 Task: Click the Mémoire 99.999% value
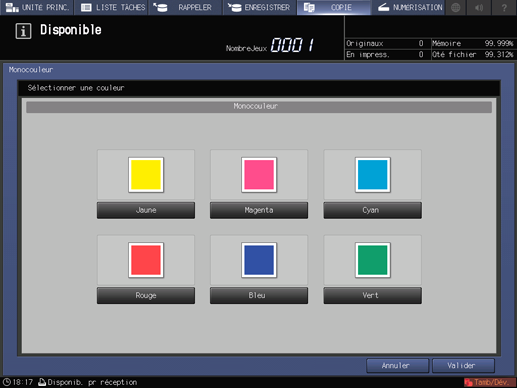tap(499, 43)
